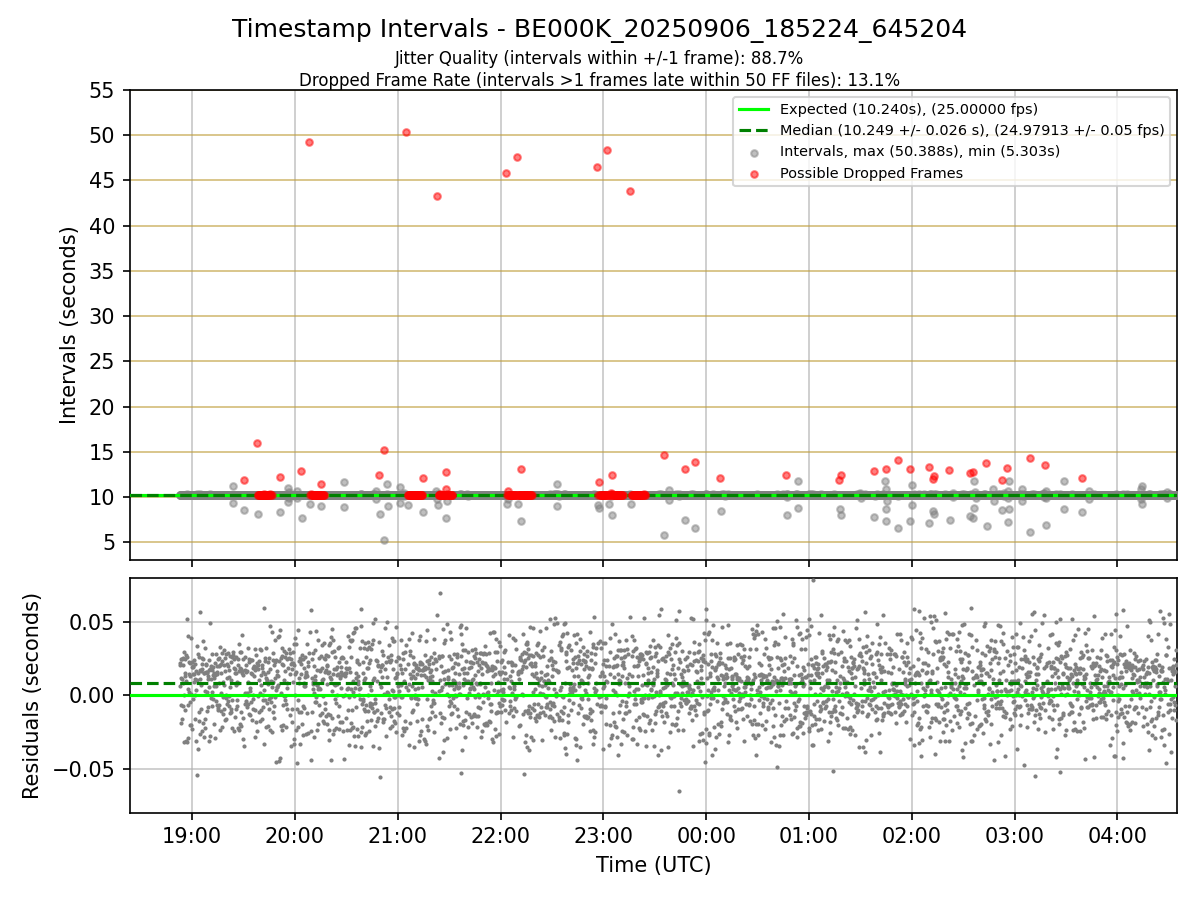Screen dimensions: 1200x900
Task: Click the red dot near 16 seconds before 20:00
Action: tap(257, 443)
